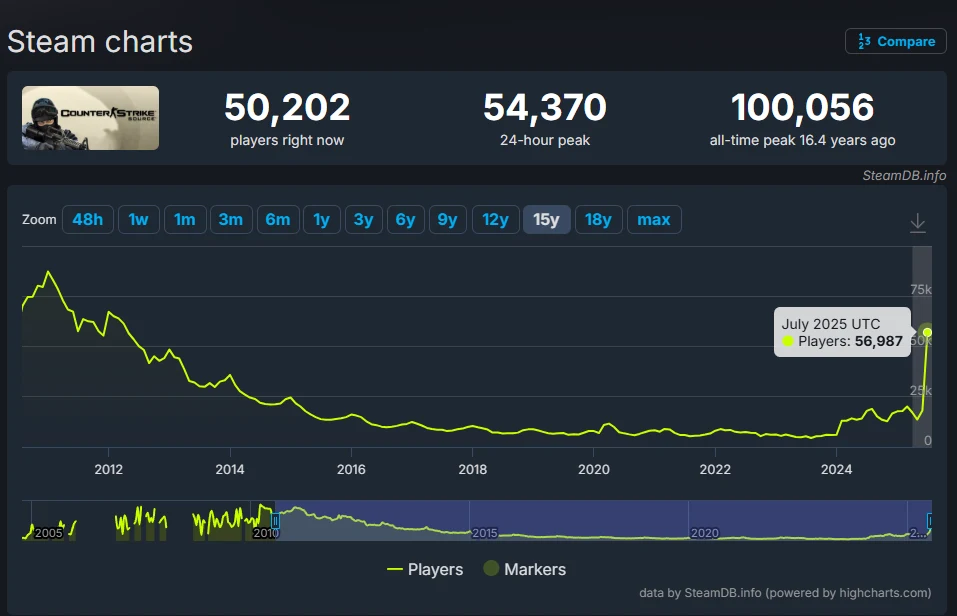Click the 54,370 24-hour peak value
Image resolution: width=957 pixels, height=616 pixels.
545,107
